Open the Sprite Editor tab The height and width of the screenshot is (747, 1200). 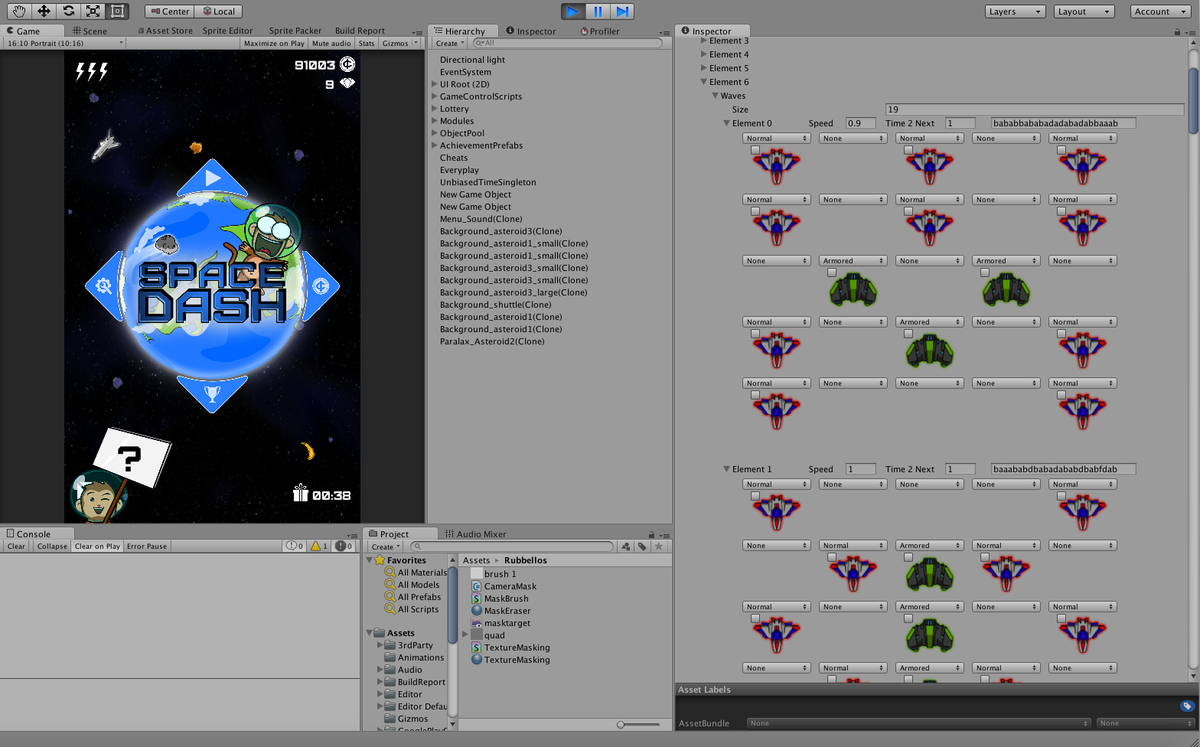227,31
